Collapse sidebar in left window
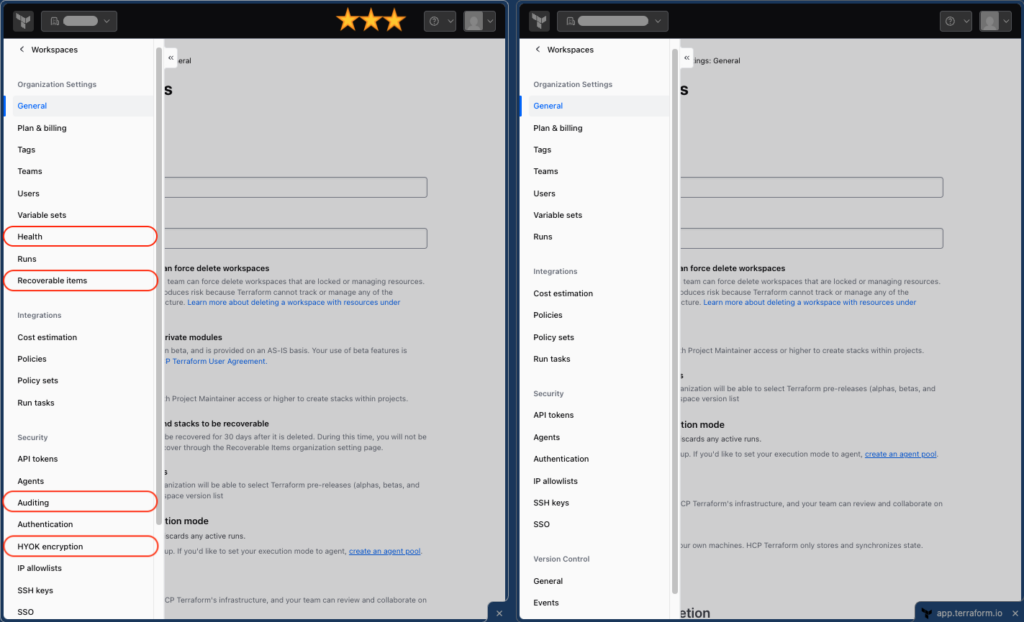The height and width of the screenshot is (622, 1024). 170,57
